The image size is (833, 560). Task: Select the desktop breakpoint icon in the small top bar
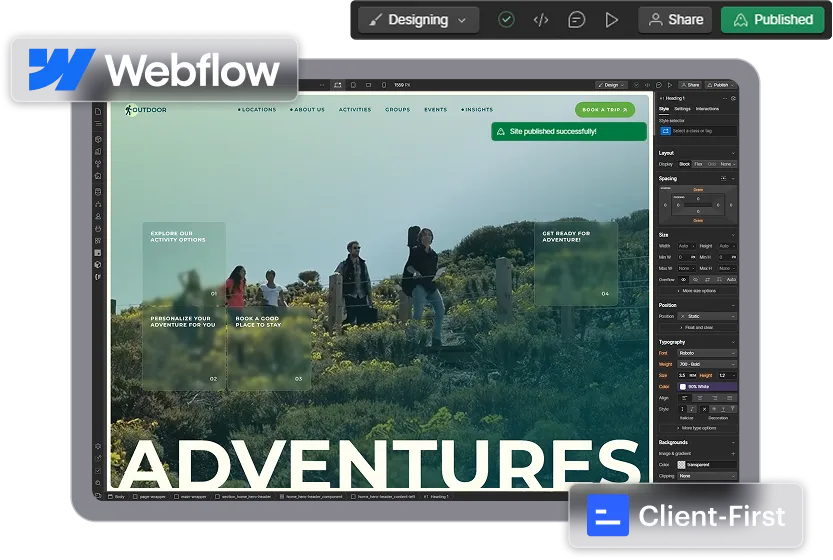tap(338, 85)
